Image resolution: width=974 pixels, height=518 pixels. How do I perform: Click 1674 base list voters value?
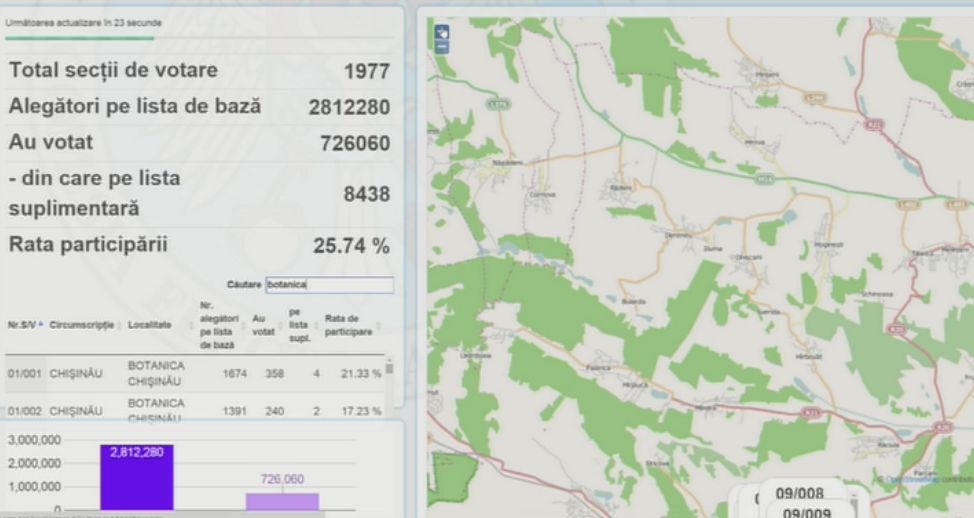click(235, 373)
